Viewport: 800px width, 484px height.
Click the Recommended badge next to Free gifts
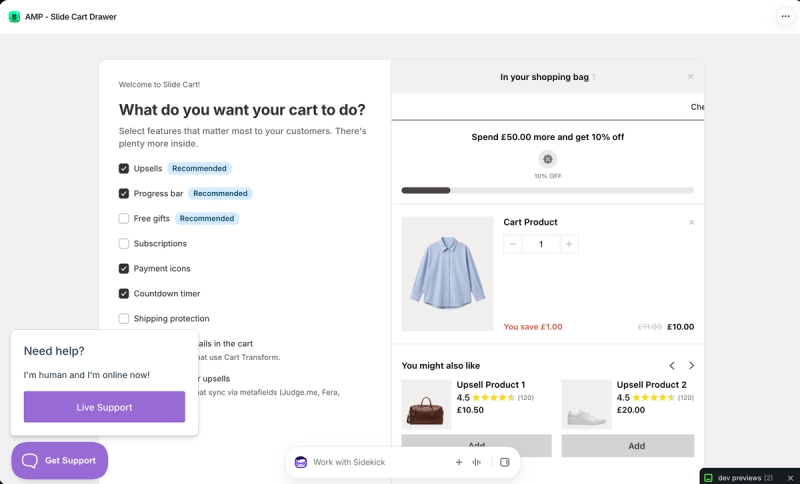207,218
